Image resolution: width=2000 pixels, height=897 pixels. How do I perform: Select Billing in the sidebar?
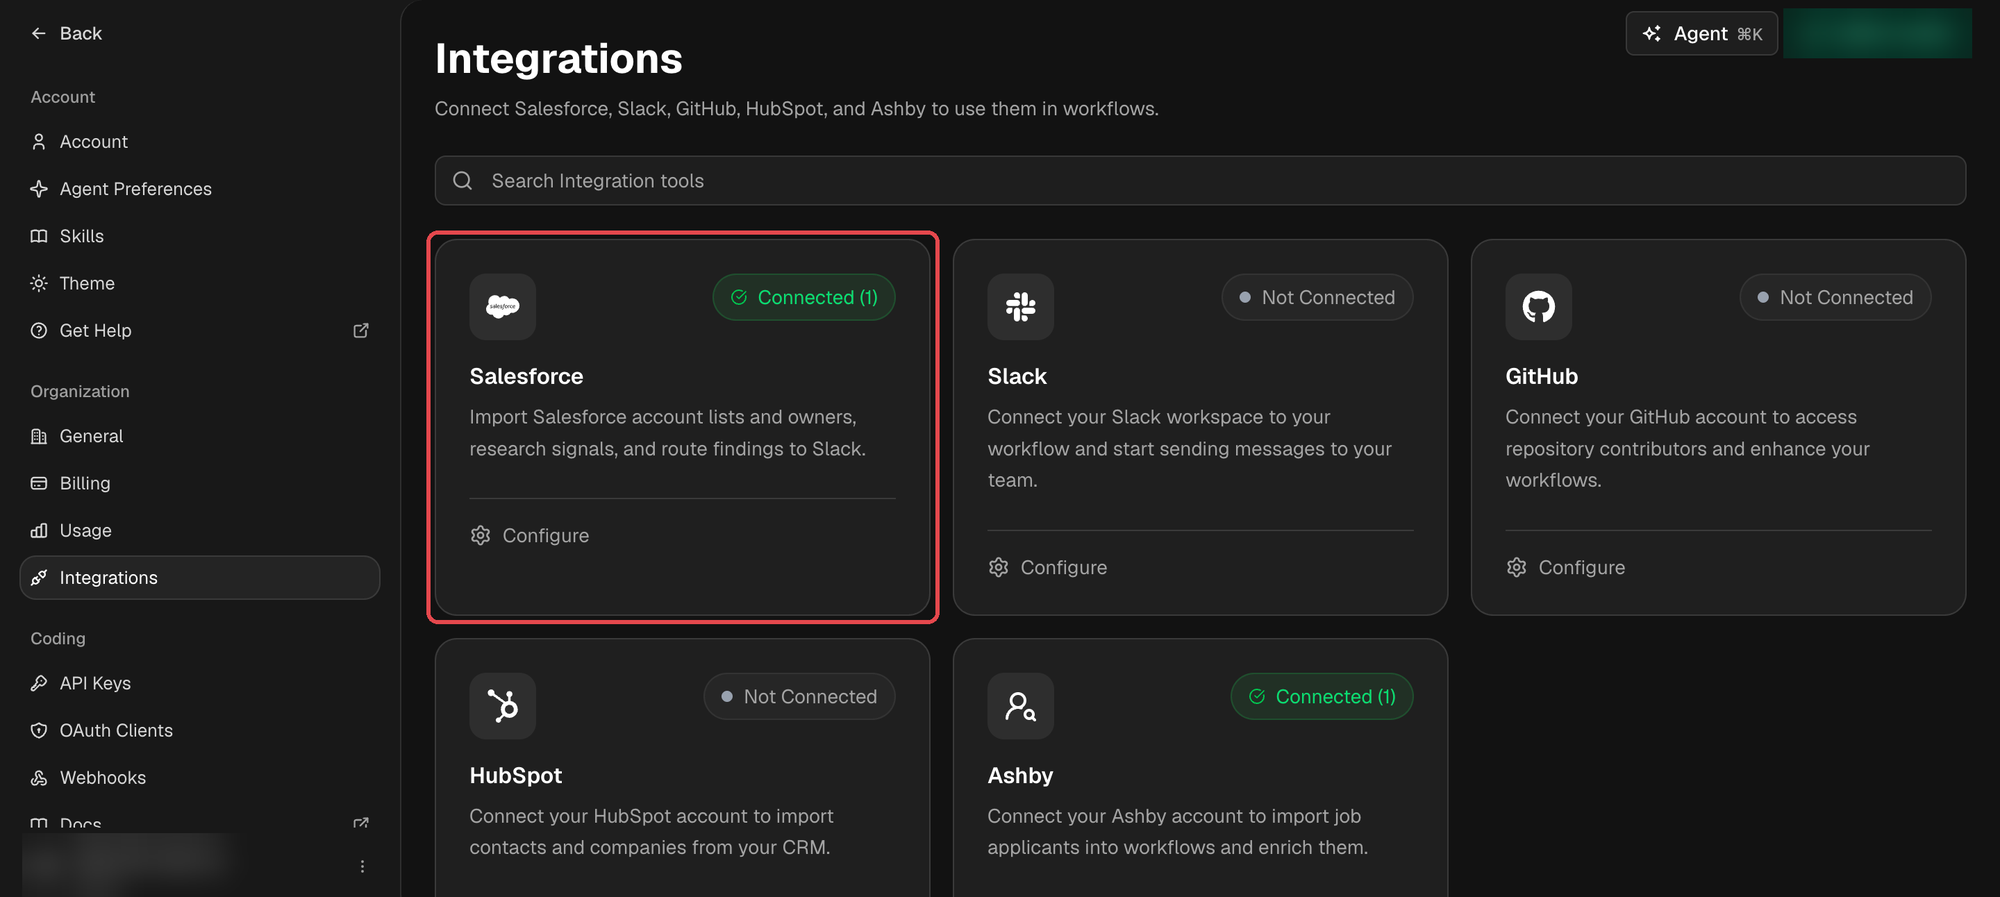(x=200, y=484)
